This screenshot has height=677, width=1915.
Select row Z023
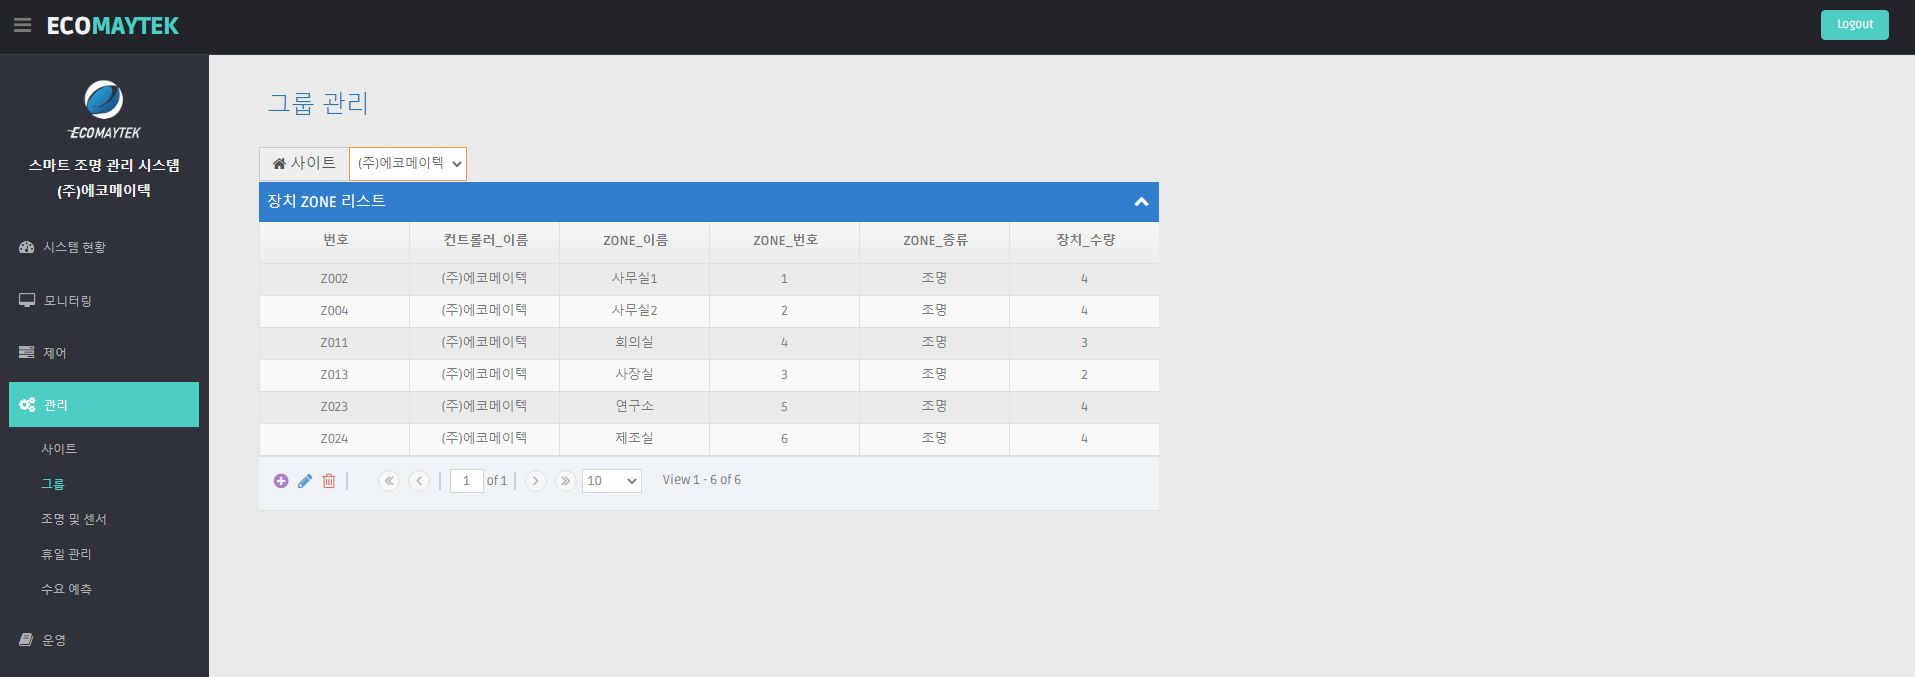[x=709, y=407]
